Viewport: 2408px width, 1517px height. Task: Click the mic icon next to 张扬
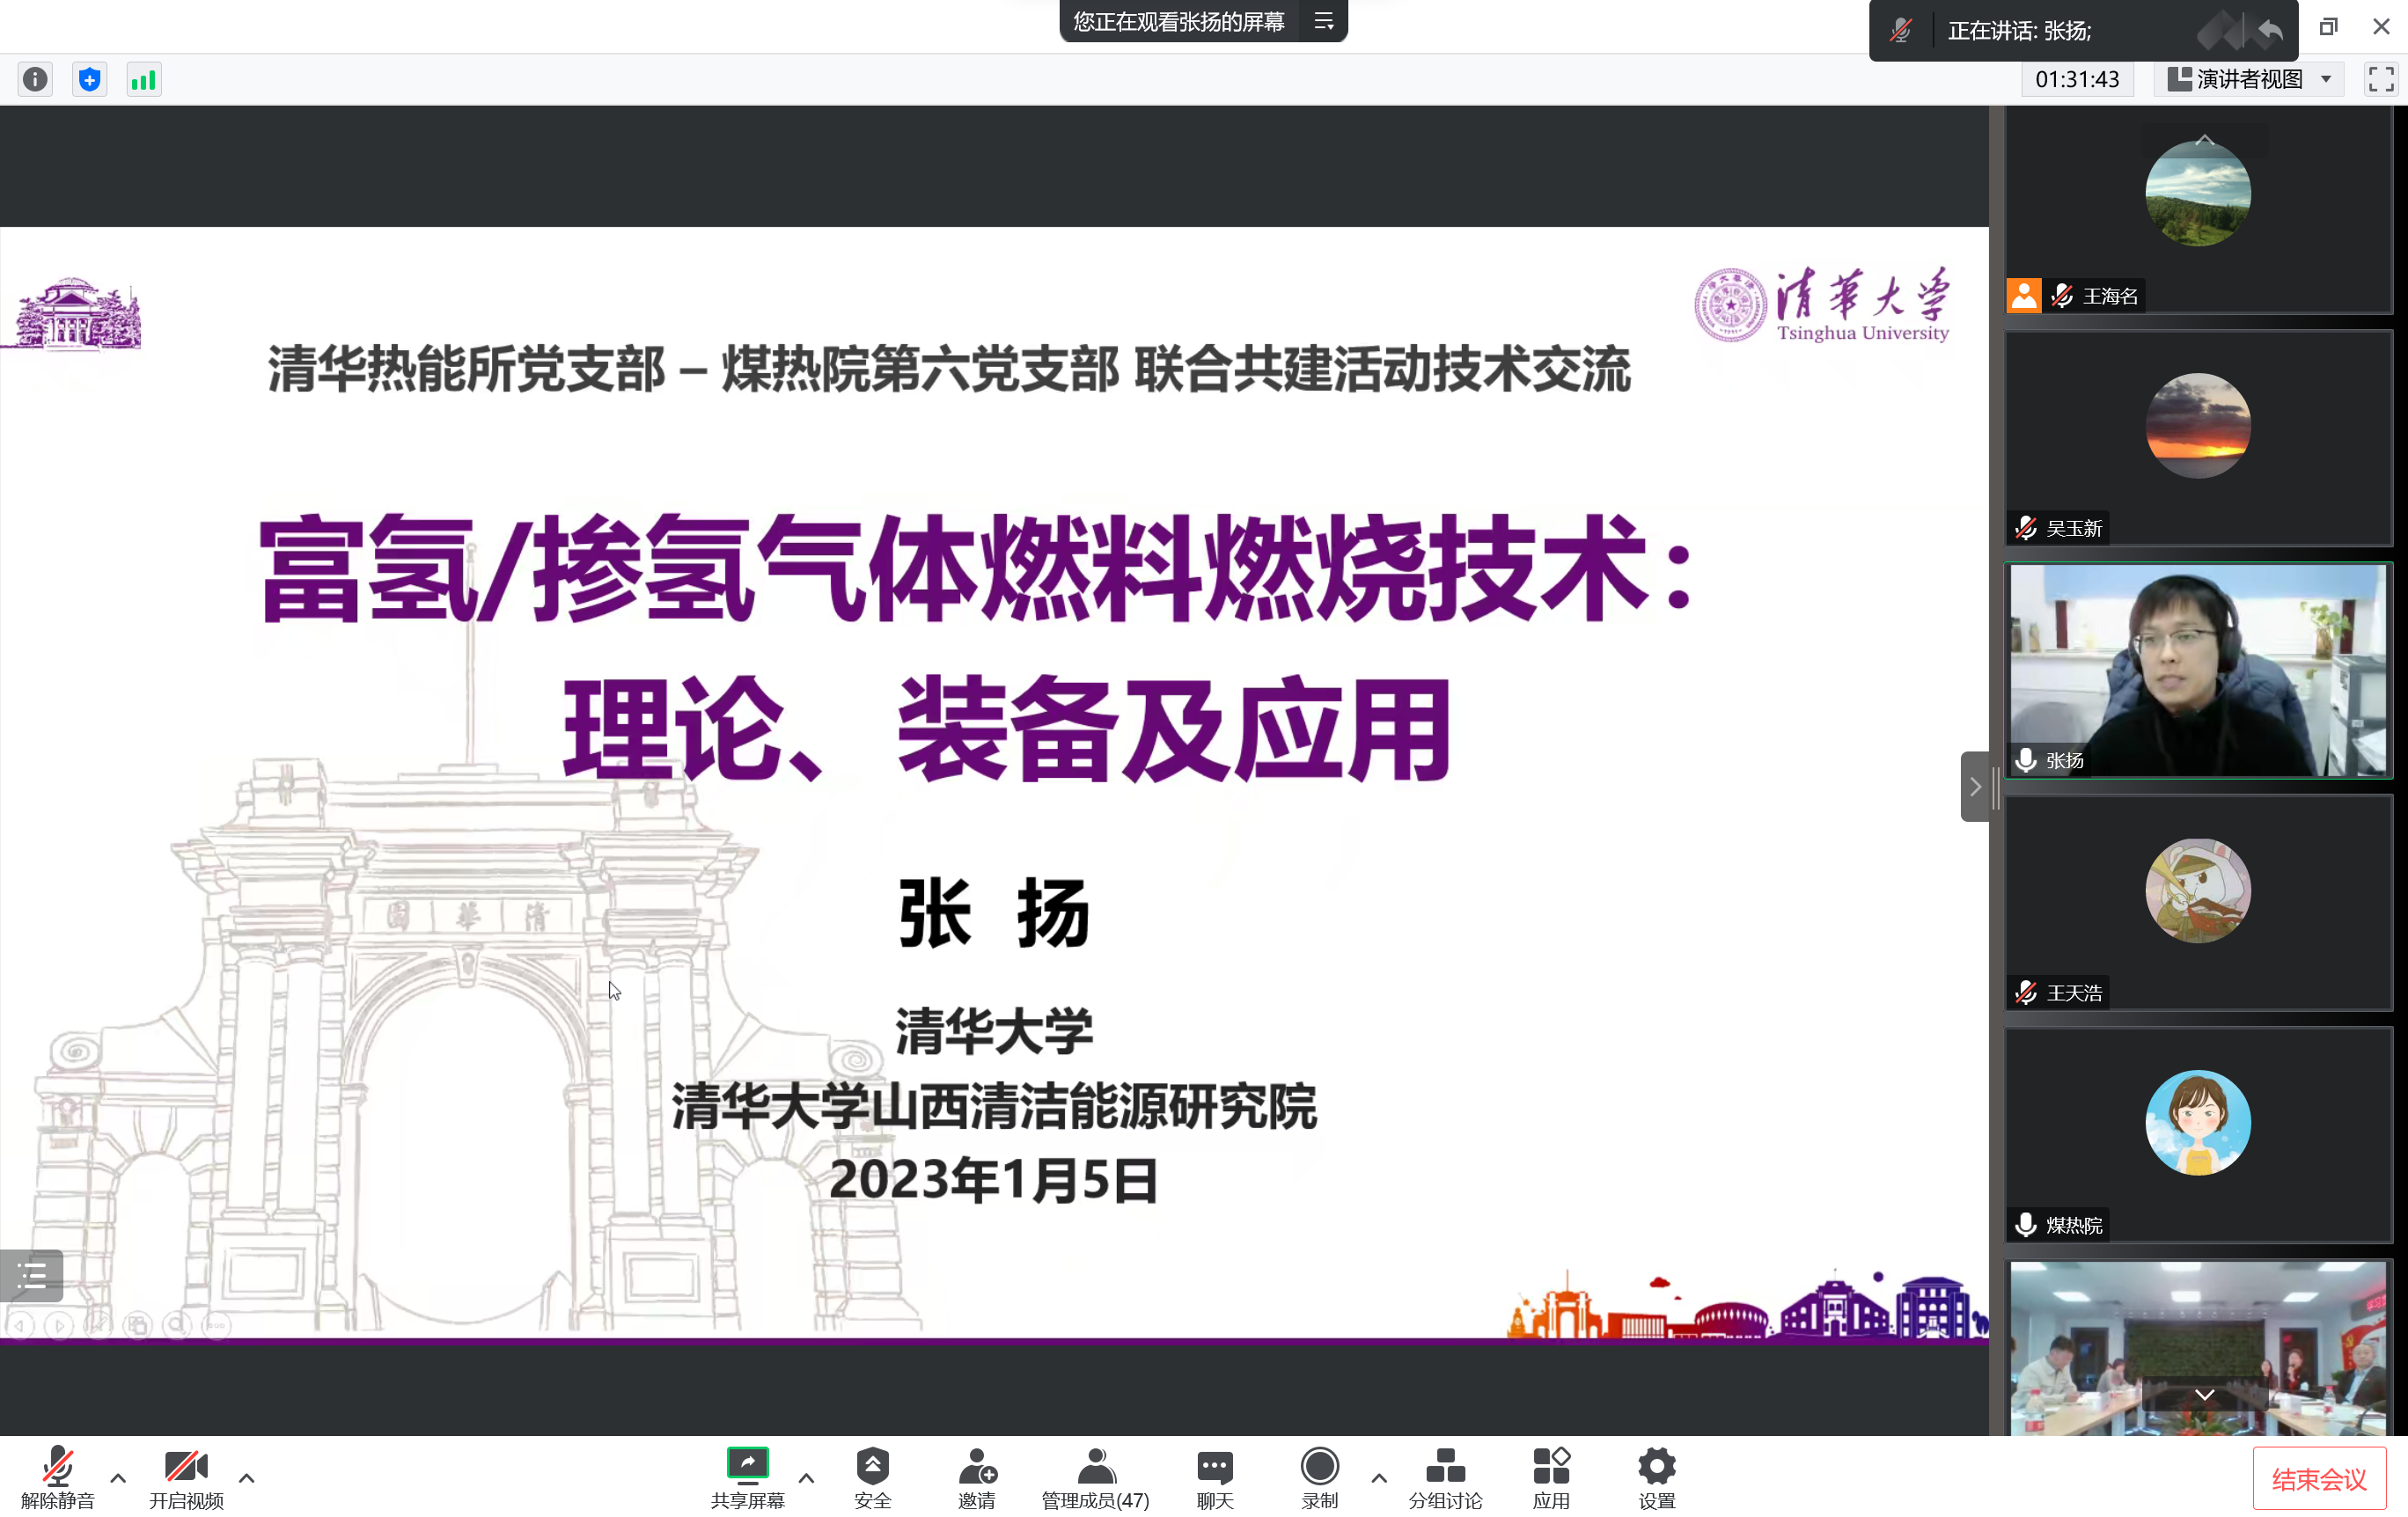point(2026,760)
